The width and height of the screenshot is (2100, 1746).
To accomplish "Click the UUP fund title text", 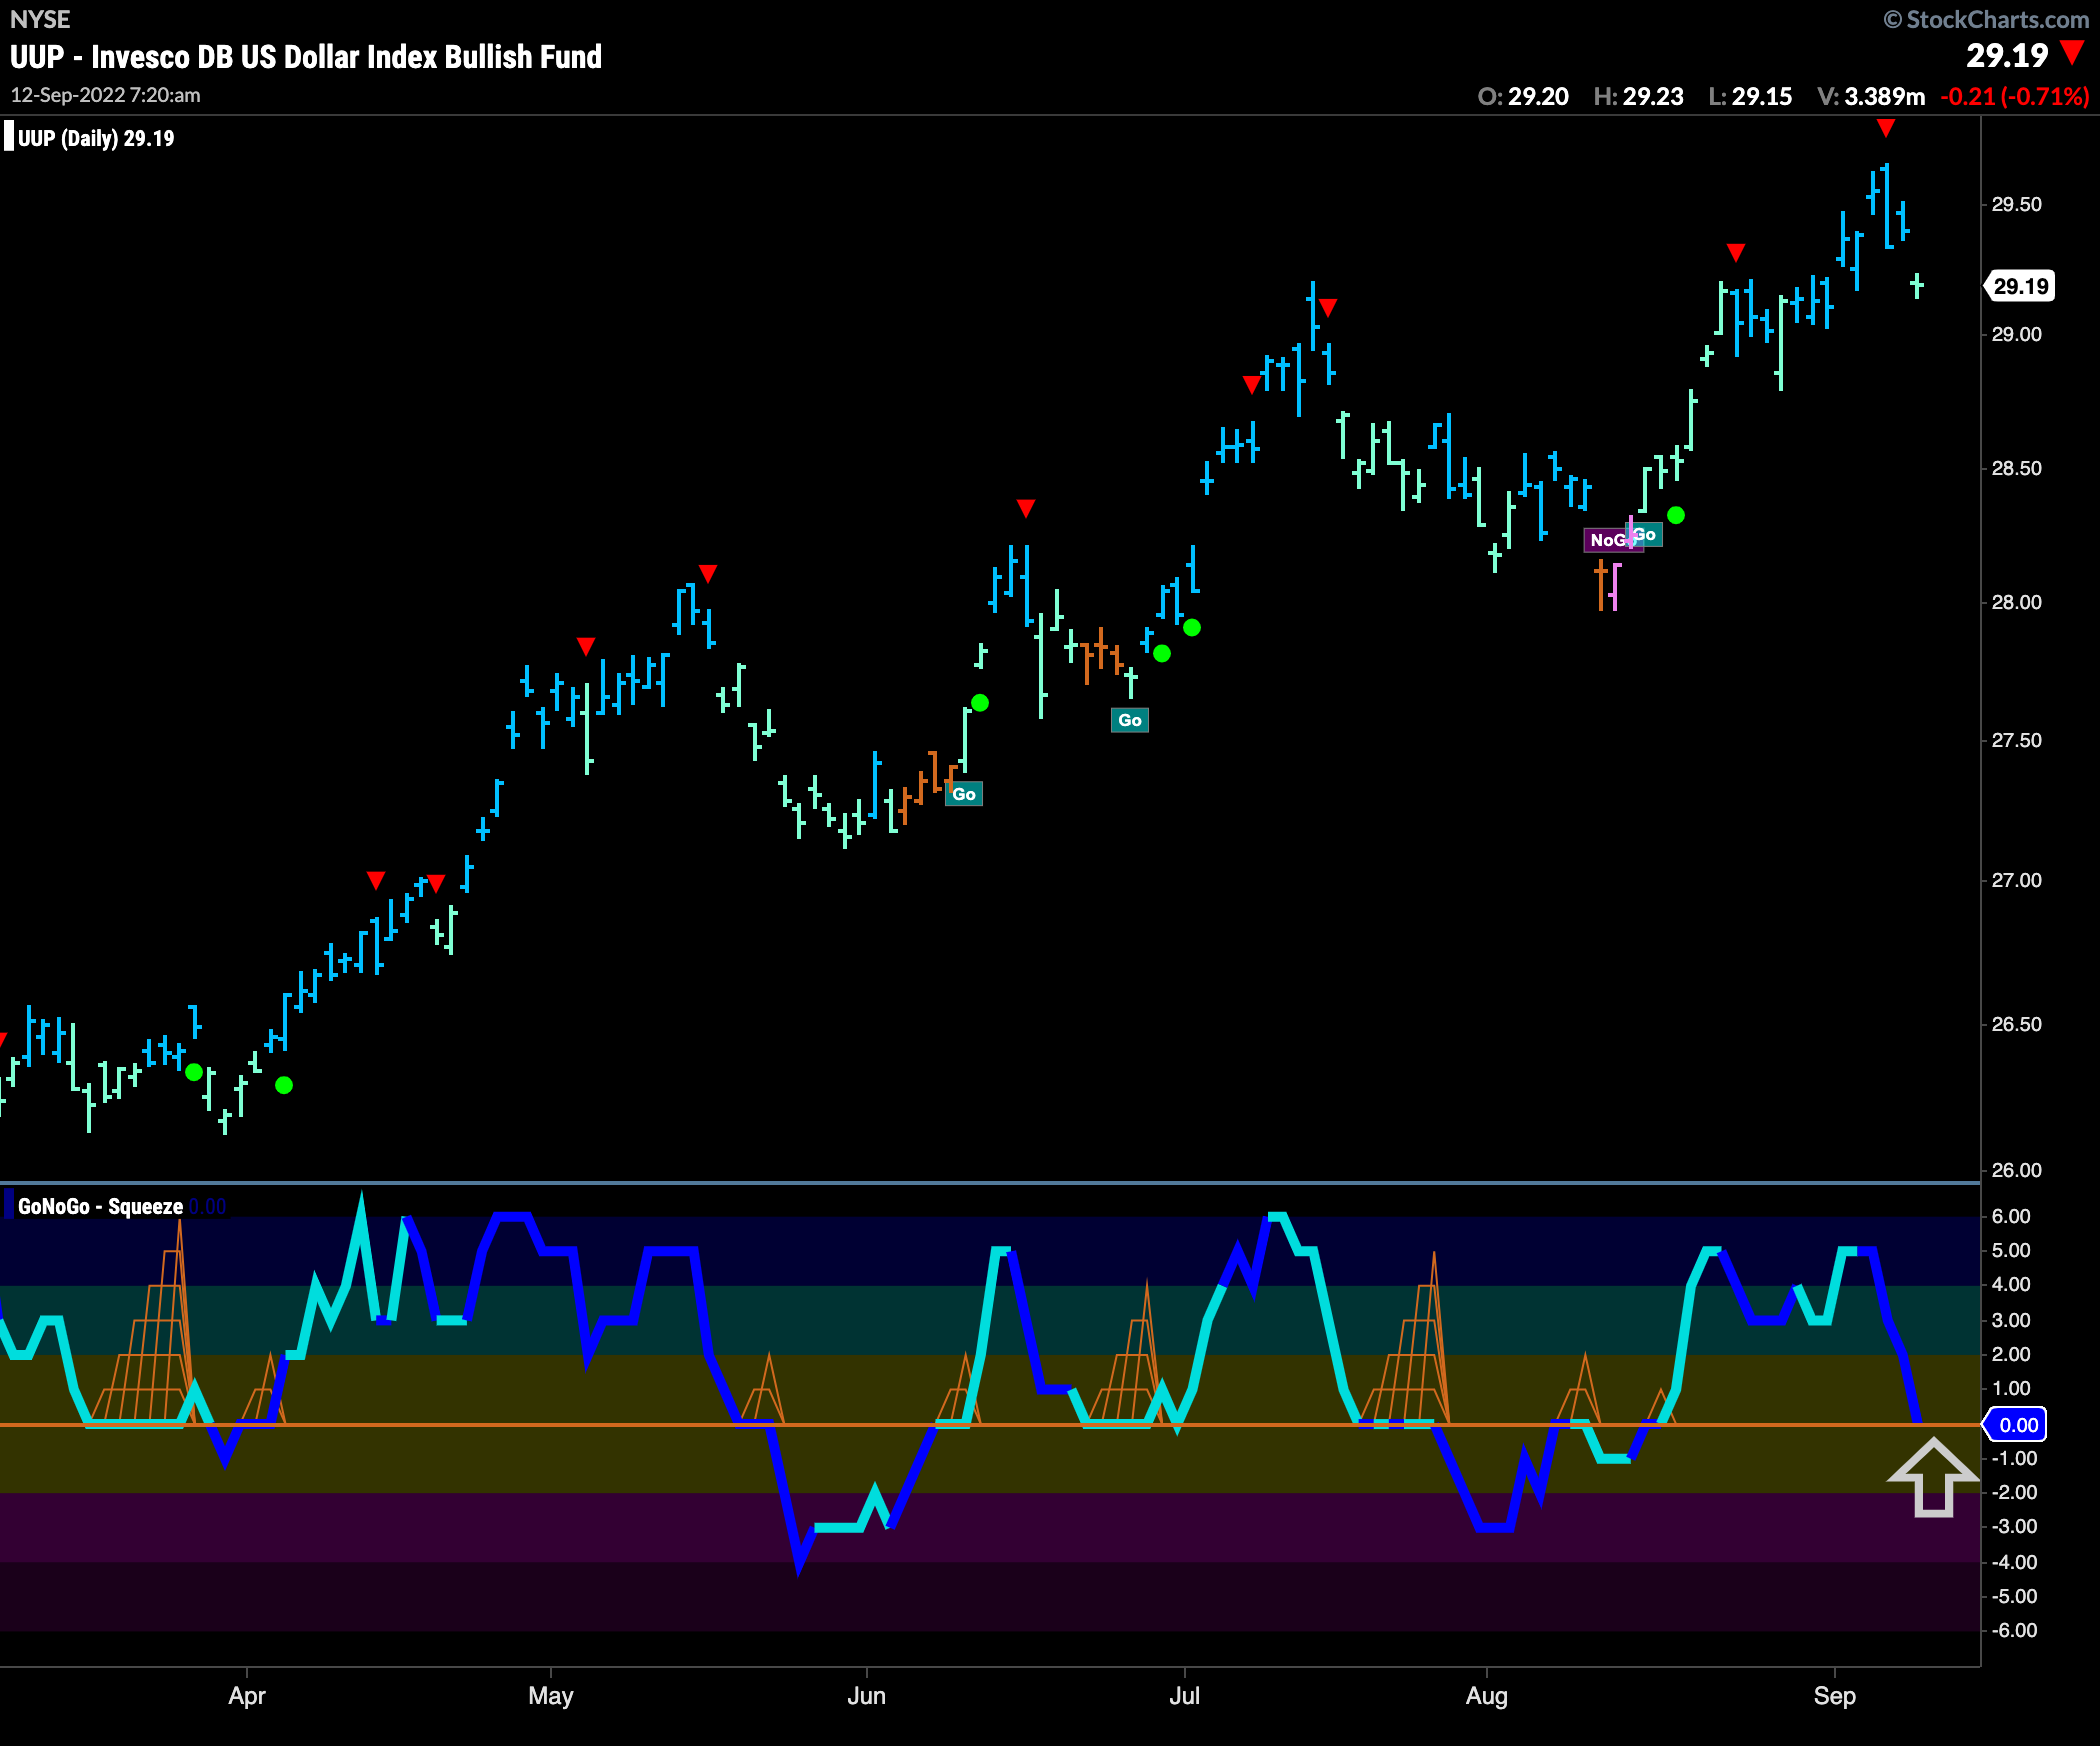I will (306, 57).
